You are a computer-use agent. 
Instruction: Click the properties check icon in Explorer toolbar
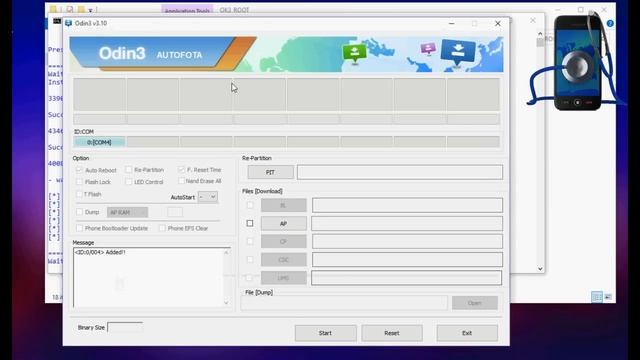(x=70, y=9)
